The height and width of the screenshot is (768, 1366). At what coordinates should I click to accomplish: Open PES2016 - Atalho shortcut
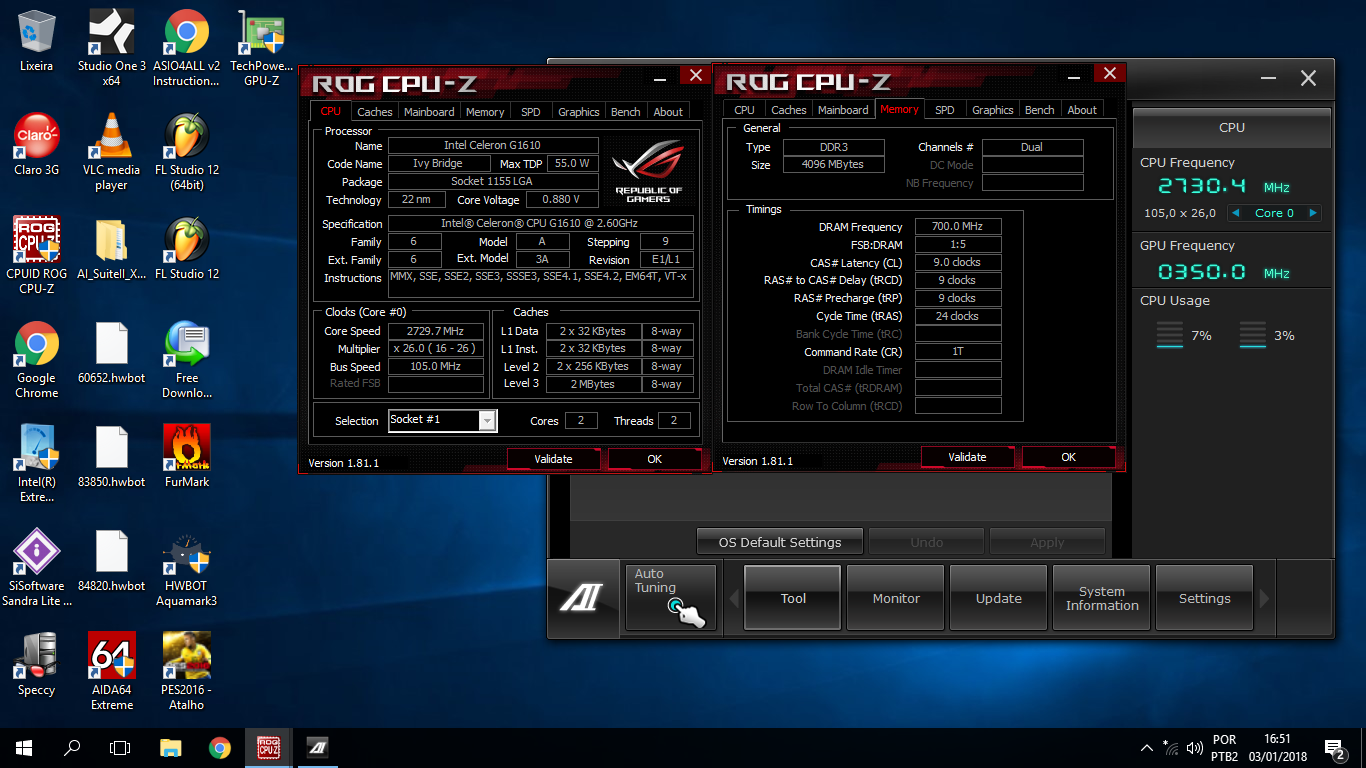[187, 671]
